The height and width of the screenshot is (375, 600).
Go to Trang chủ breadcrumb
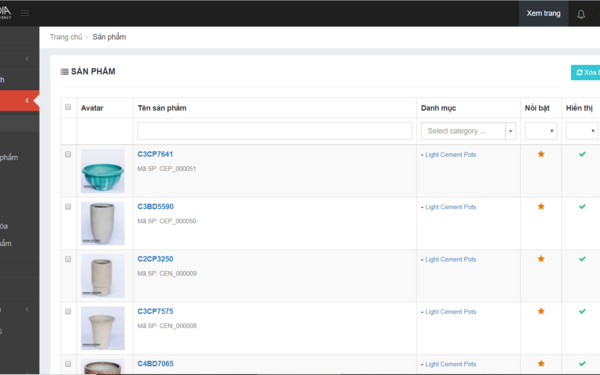pos(66,37)
